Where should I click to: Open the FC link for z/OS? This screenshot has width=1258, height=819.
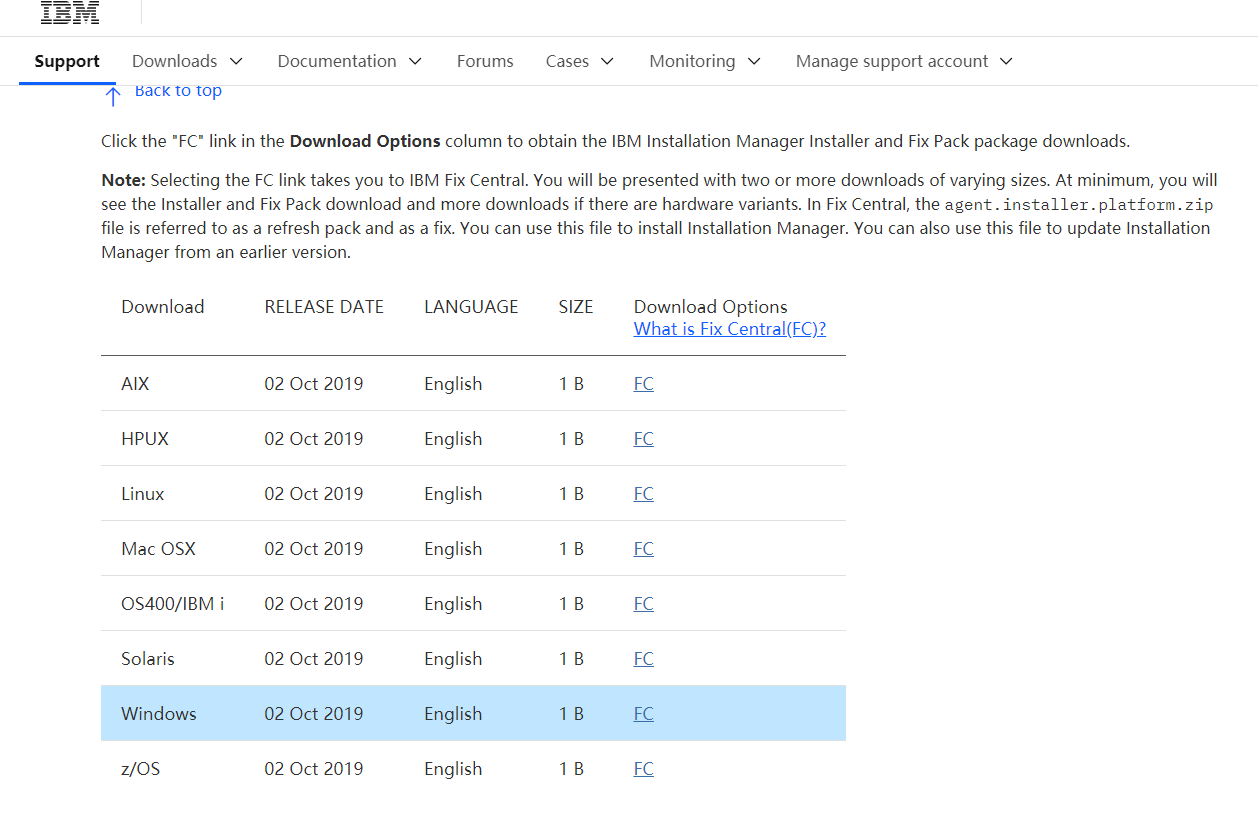click(x=644, y=769)
